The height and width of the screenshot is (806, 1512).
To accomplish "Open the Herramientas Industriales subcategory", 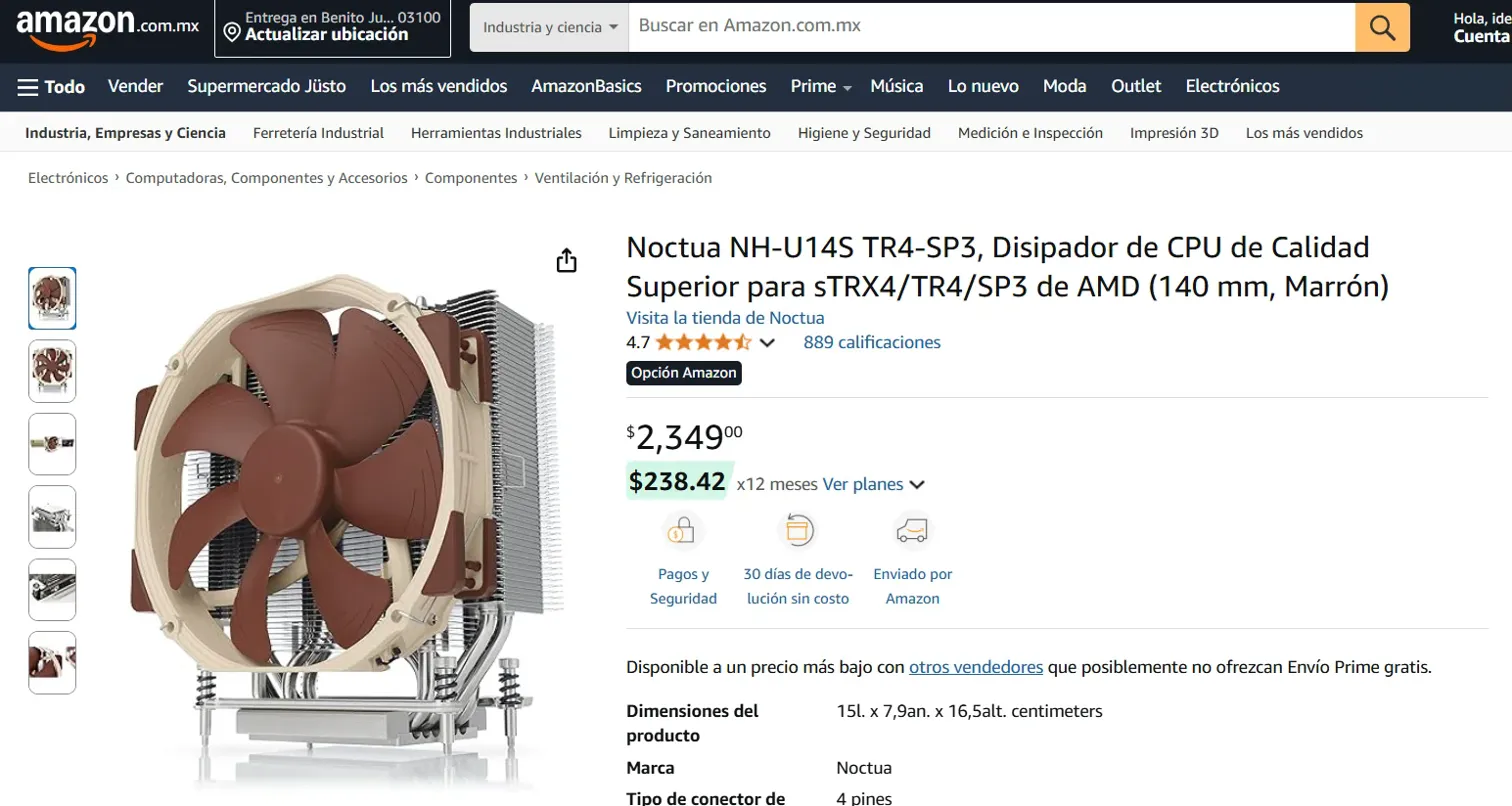I will pos(496,132).
